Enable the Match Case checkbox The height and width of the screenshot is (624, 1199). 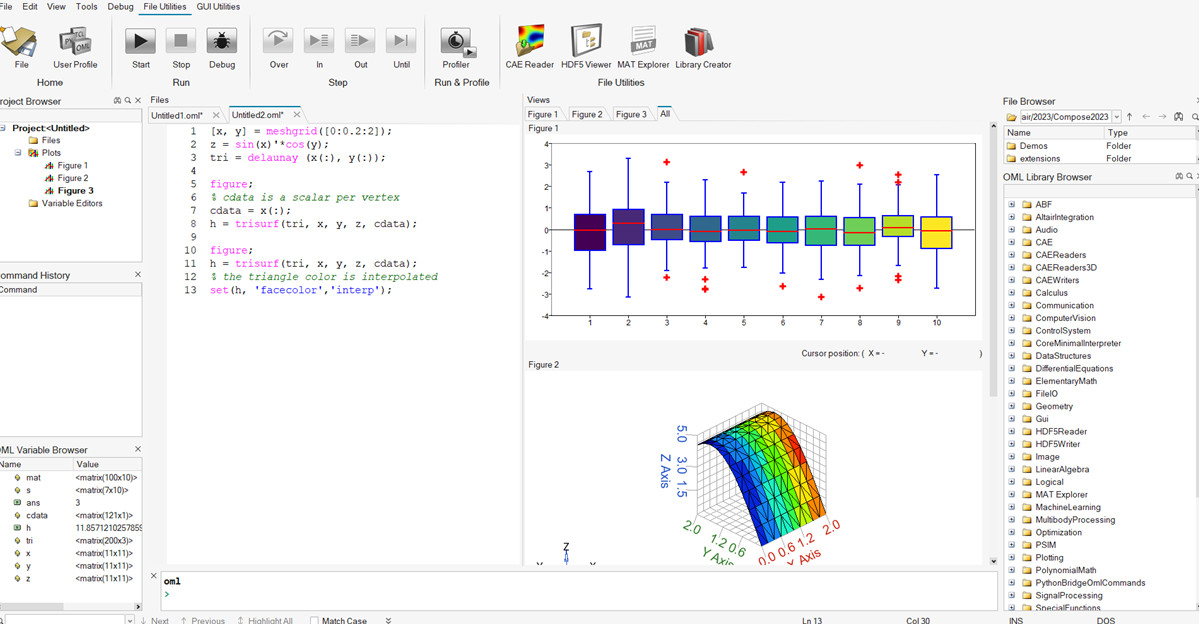pyautogui.click(x=313, y=621)
